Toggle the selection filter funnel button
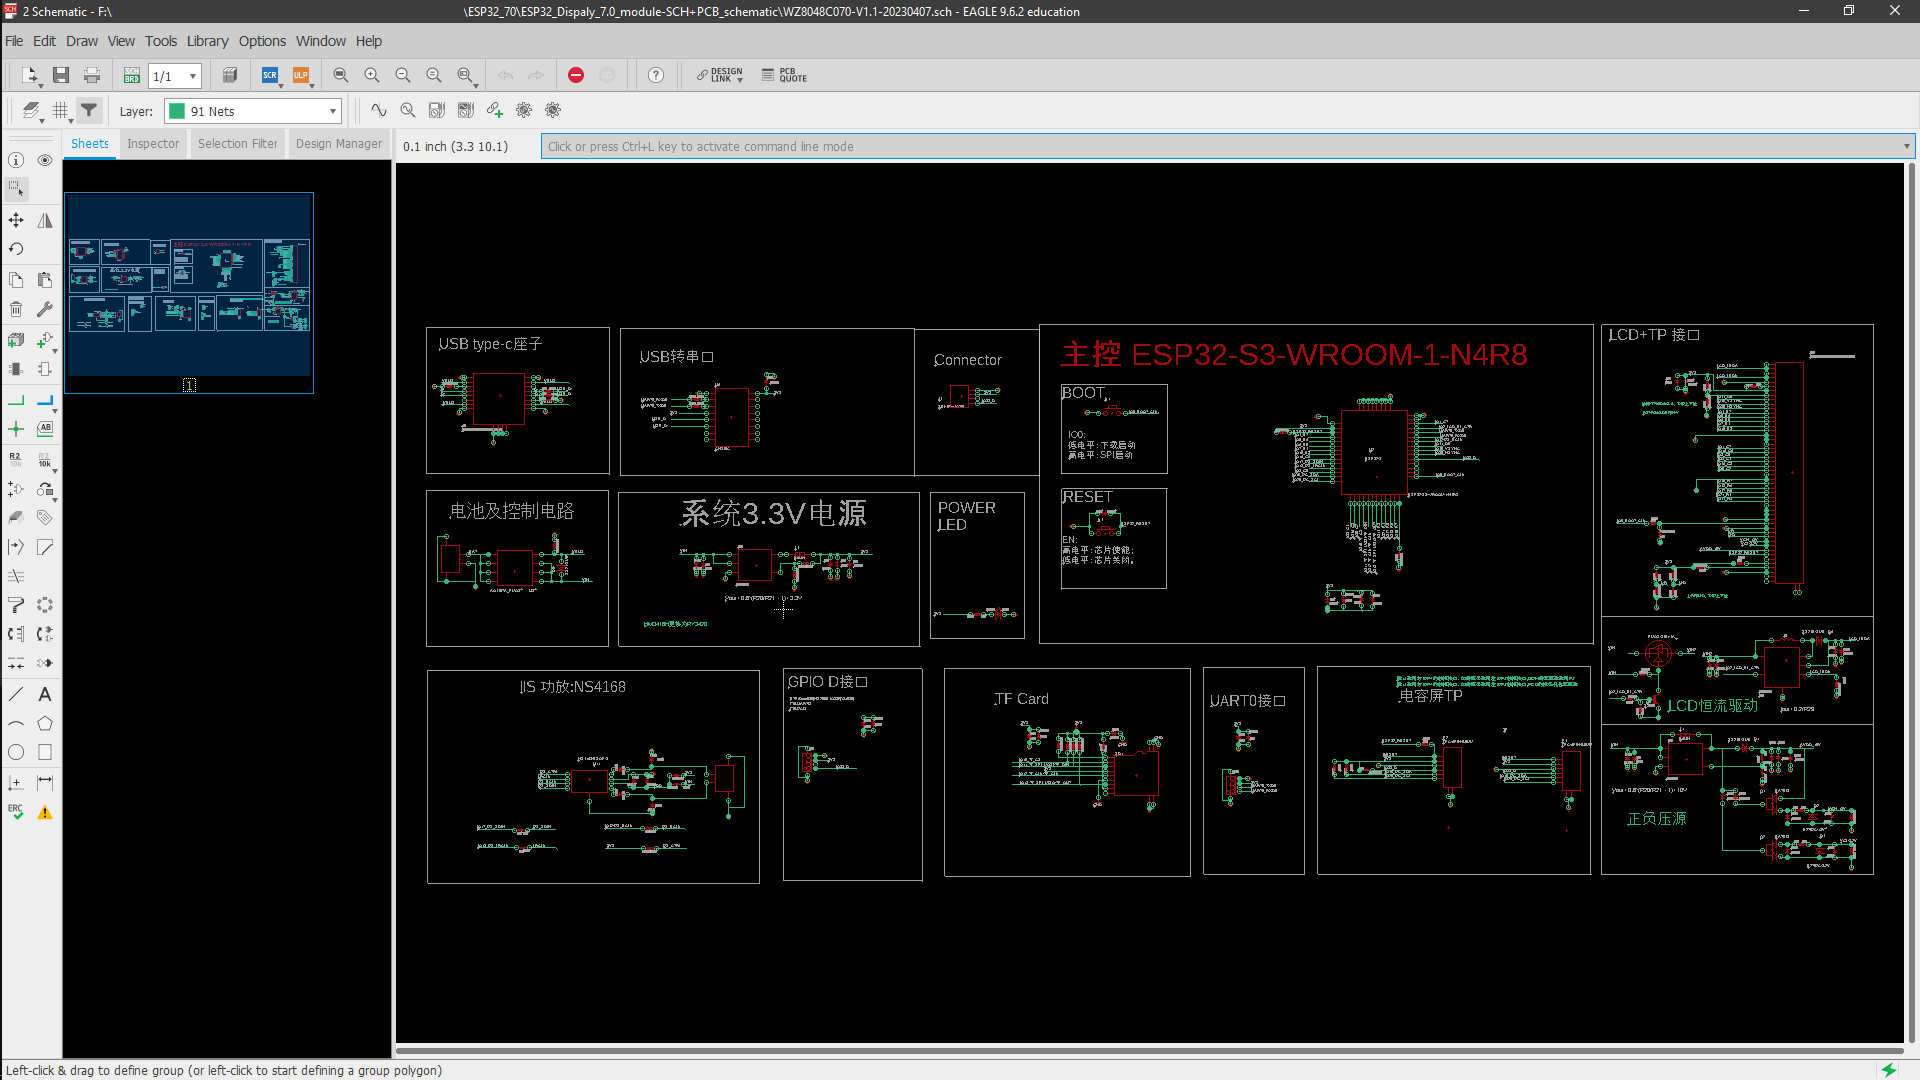The image size is (1920, 1080). click(89, 110)
